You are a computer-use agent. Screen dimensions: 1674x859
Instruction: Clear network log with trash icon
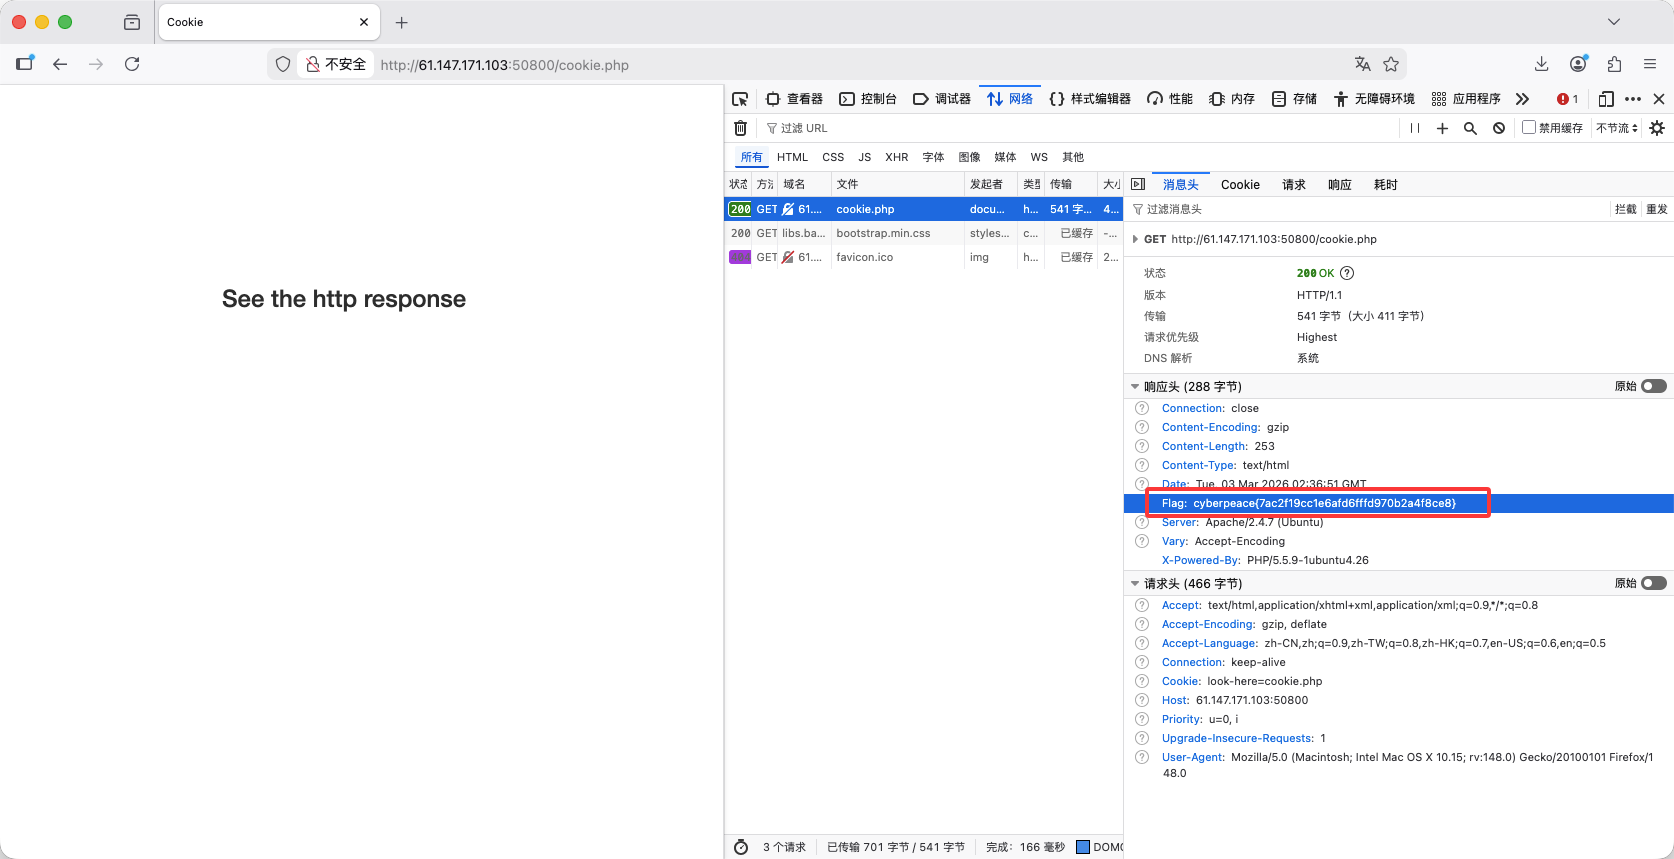[x=740, y=128]
